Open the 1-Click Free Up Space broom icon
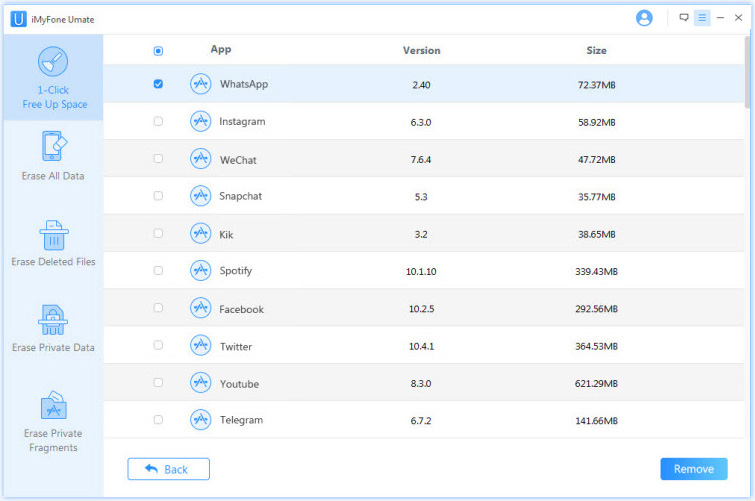 53,62
